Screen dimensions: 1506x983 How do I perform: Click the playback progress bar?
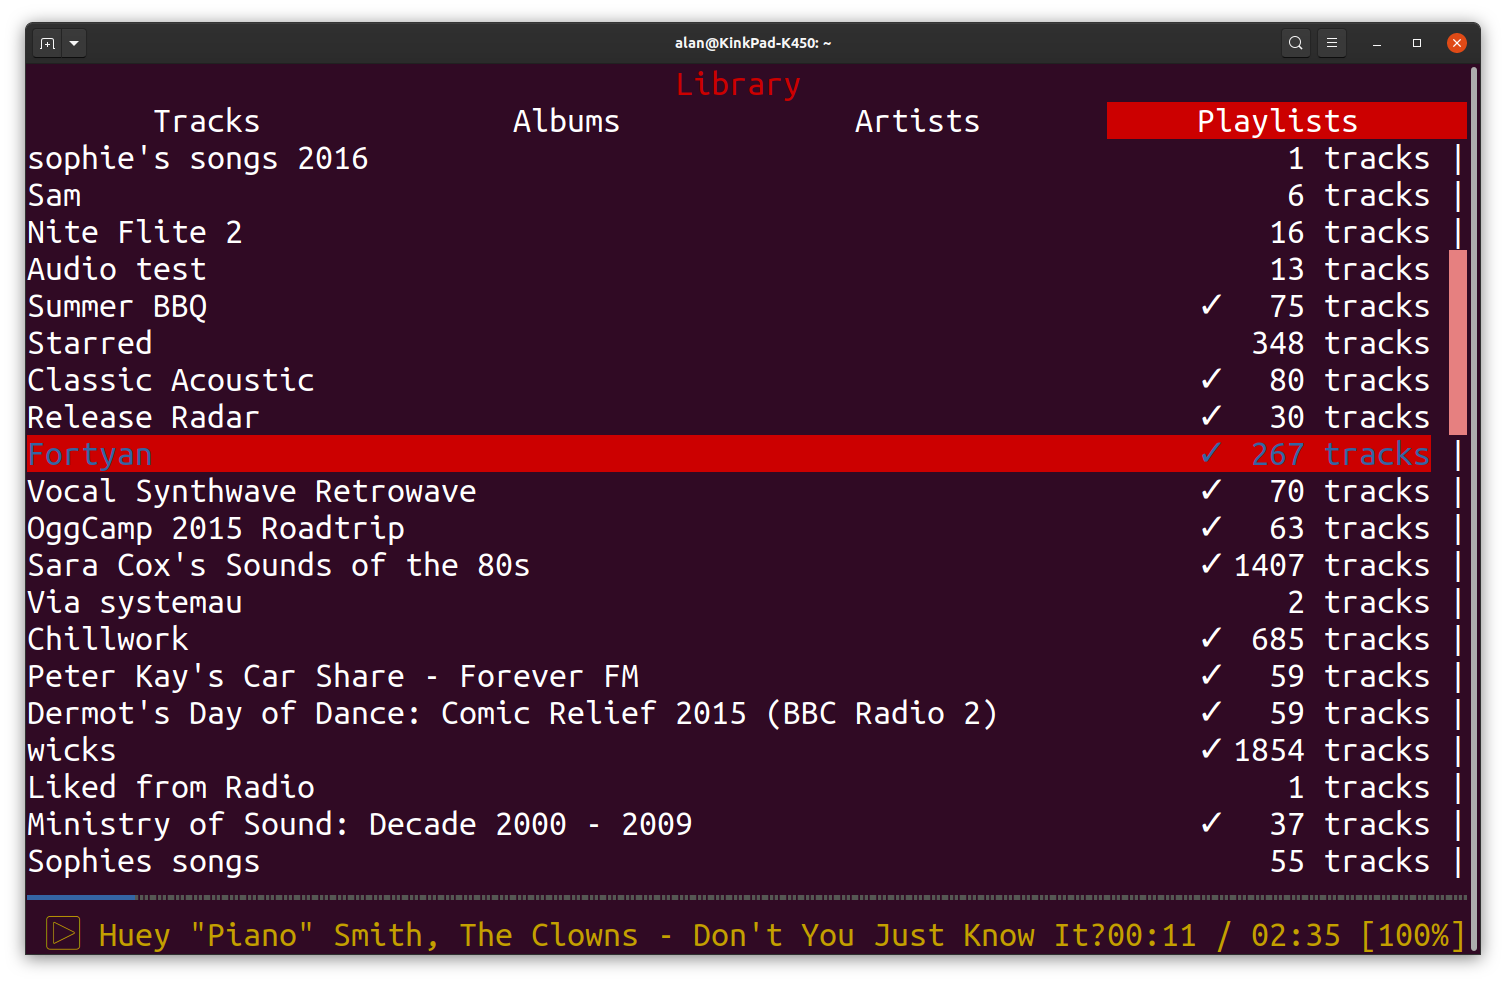click(746, 897)
